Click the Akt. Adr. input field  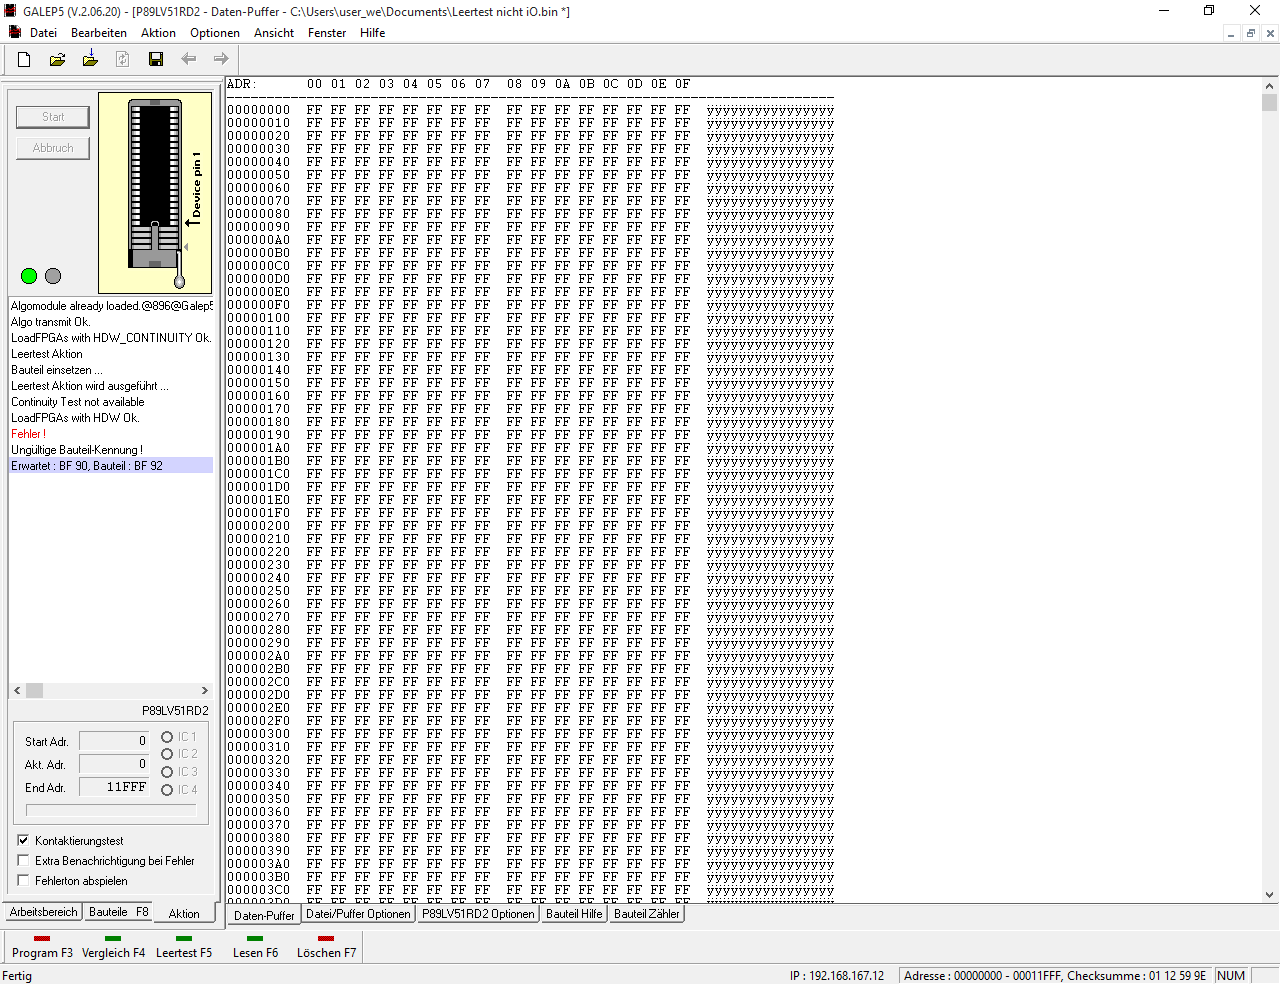click(114, 764)
